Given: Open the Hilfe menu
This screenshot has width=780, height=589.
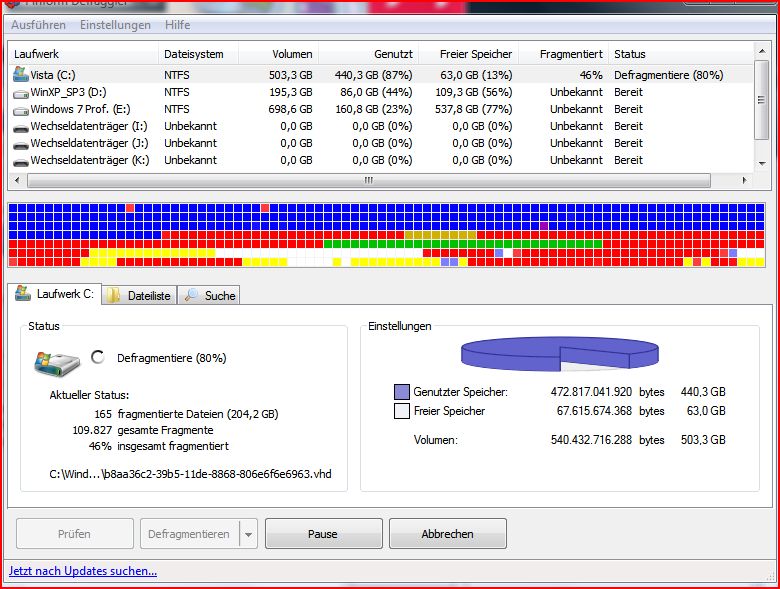Looking at the screenshot, I should pos(178,25).
